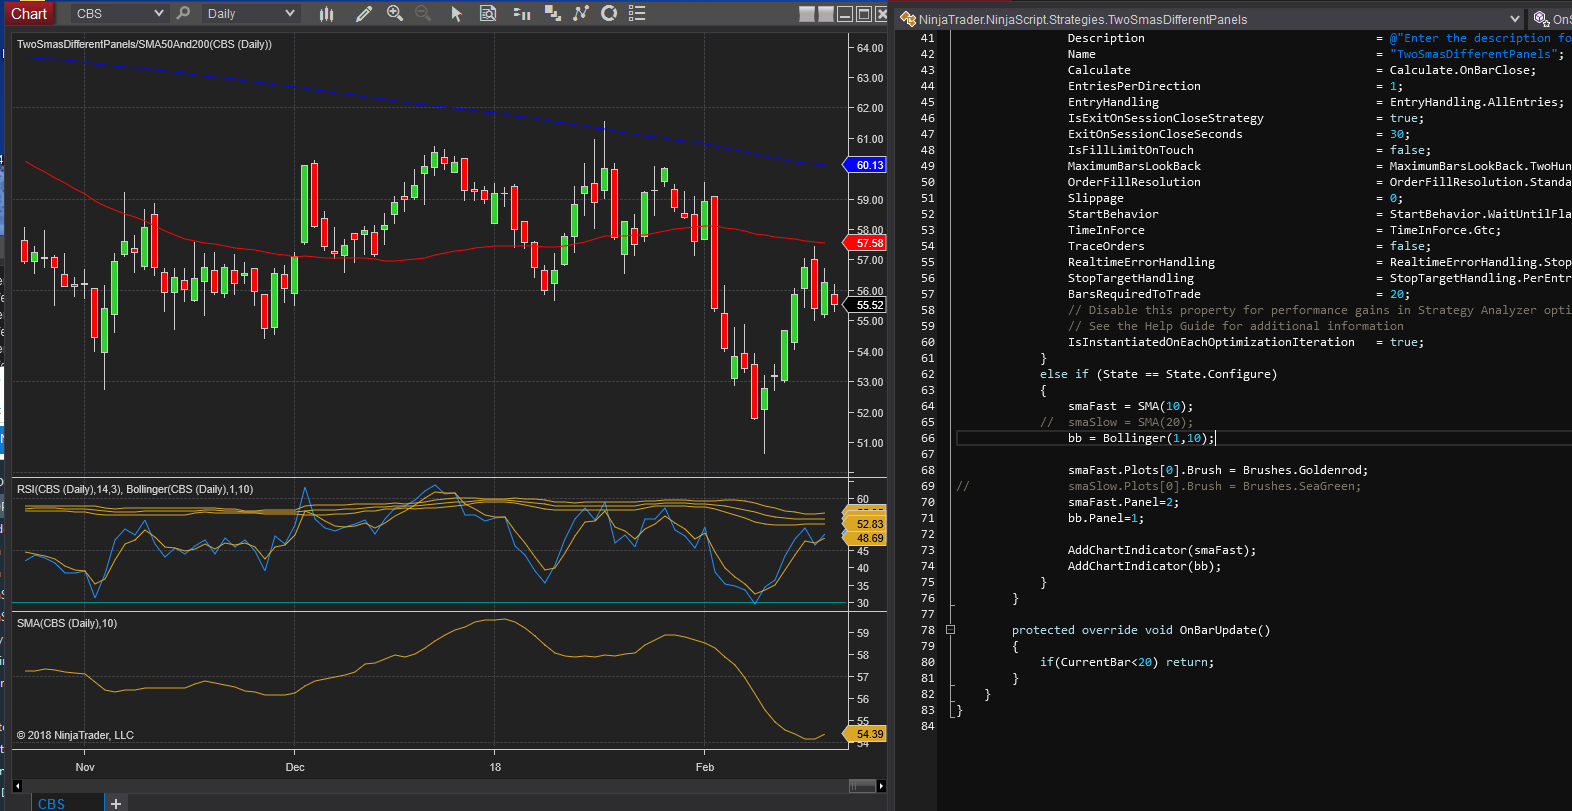Click the red Chart label button
This screenshot has height=811, width=1572.
tap(29, 13)
